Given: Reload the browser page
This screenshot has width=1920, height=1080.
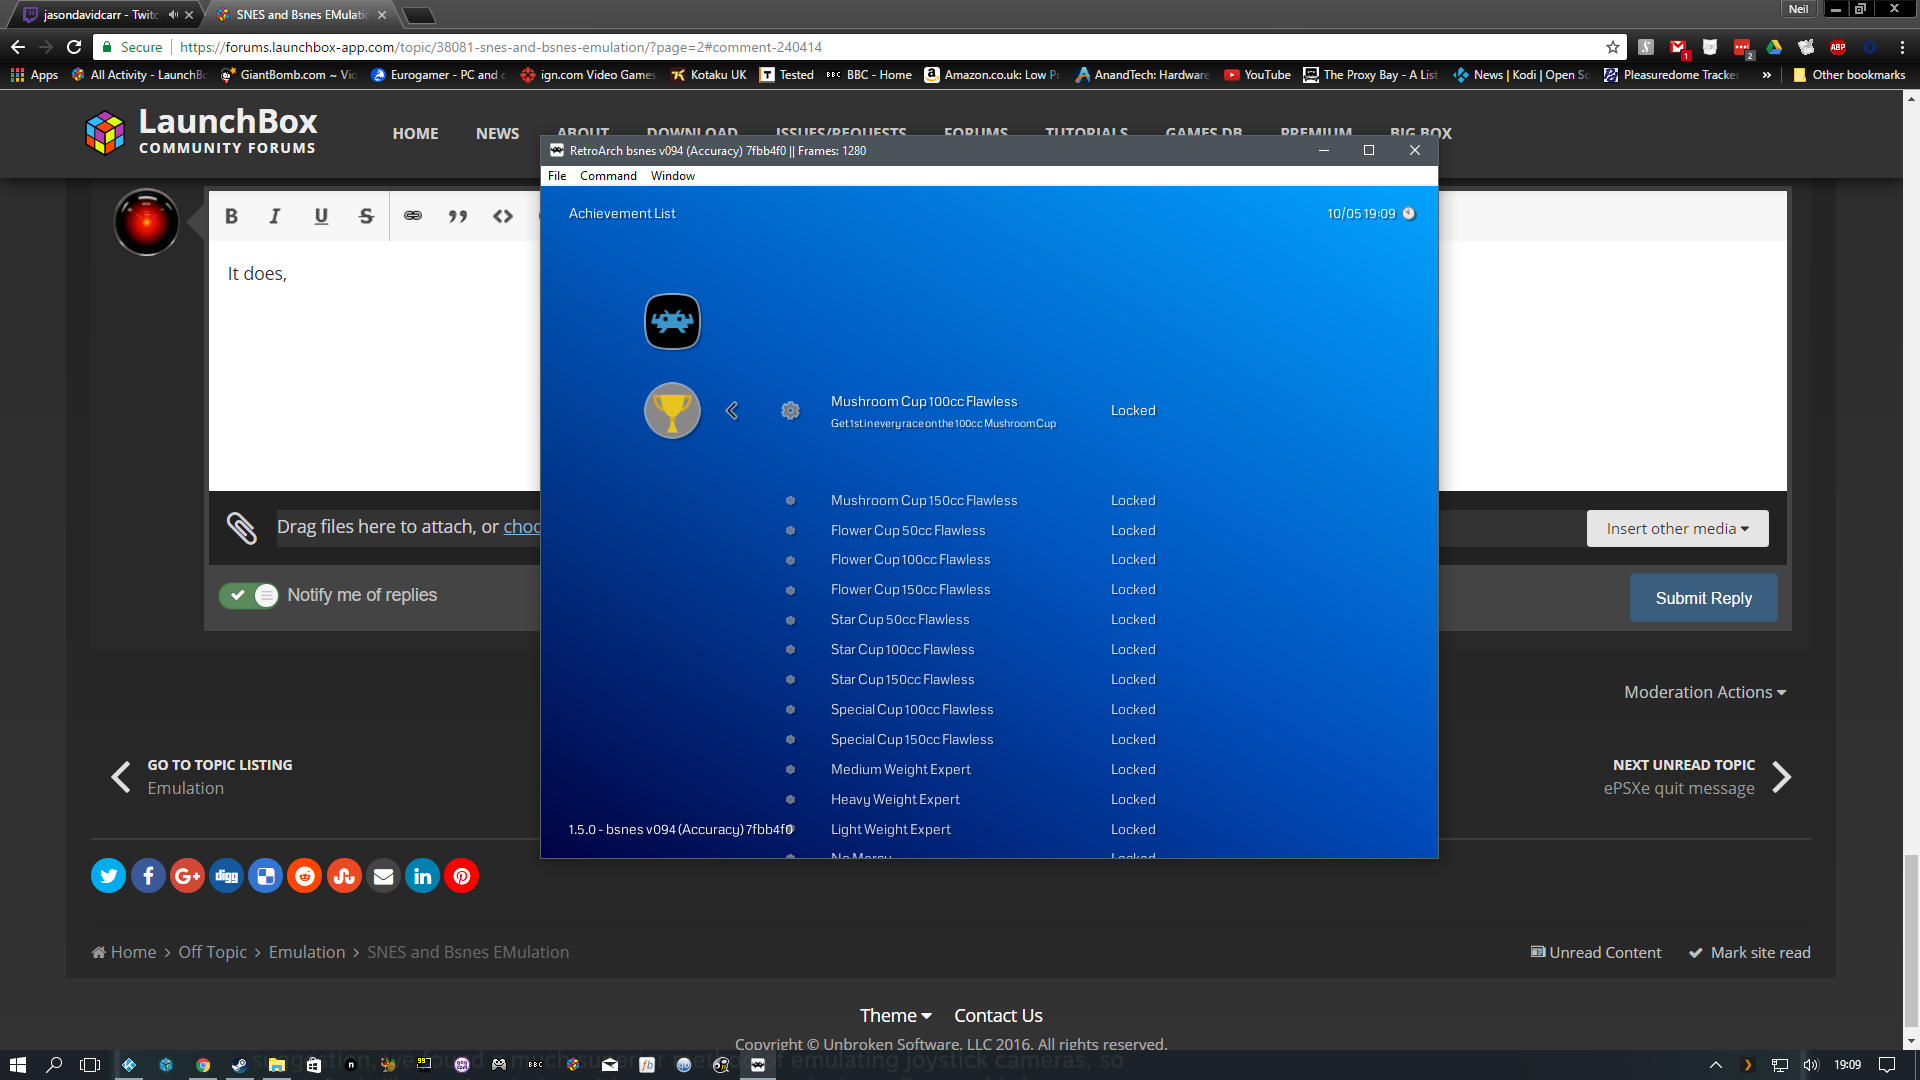Looking at the screenshot, I should pyautogui.click(x=74, y=47).
